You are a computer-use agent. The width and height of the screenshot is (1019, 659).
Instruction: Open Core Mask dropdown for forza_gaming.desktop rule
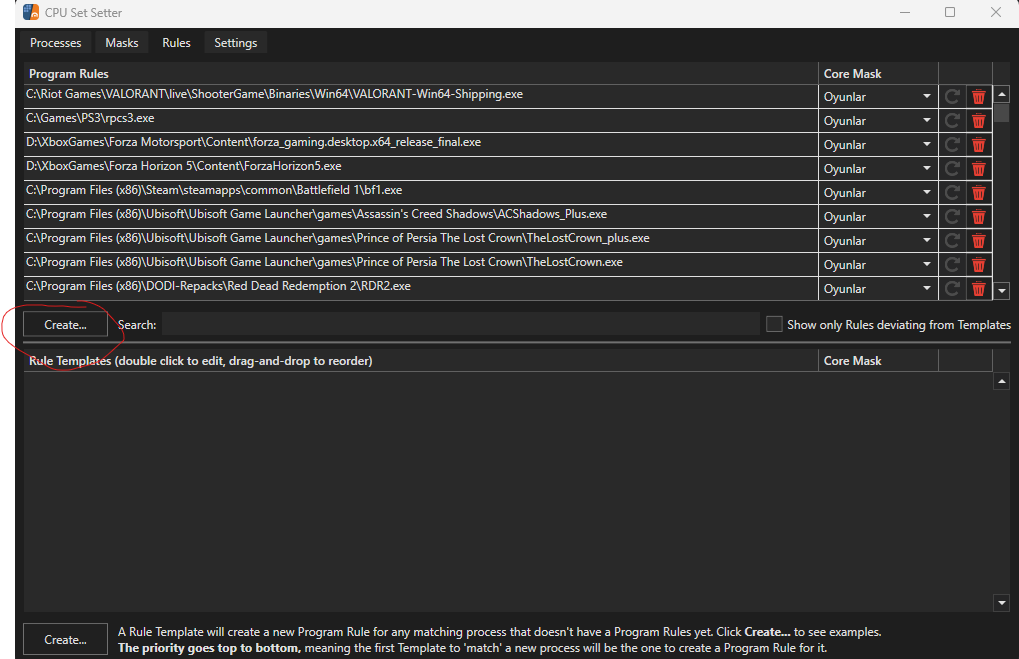pos(878,145)
